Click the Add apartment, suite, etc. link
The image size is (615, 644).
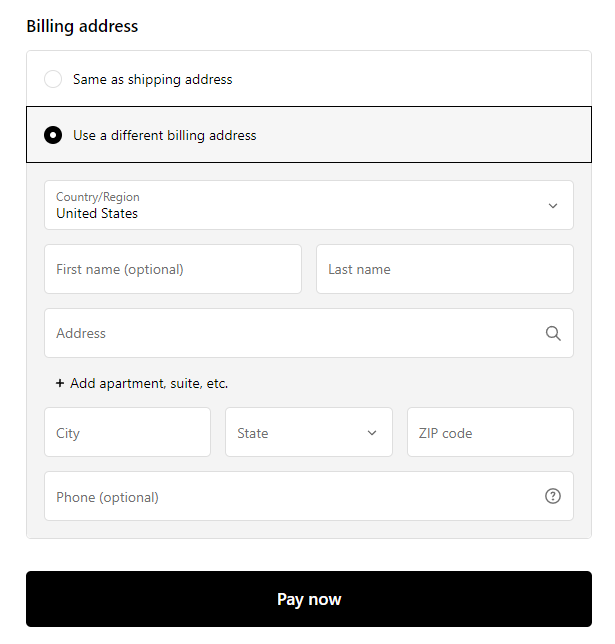(149, 383)
